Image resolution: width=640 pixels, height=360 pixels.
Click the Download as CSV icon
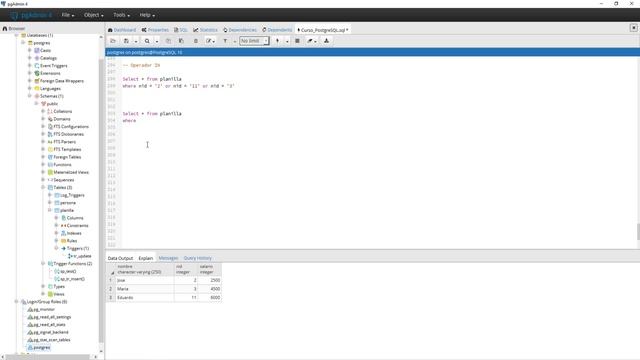coord(327,41)
